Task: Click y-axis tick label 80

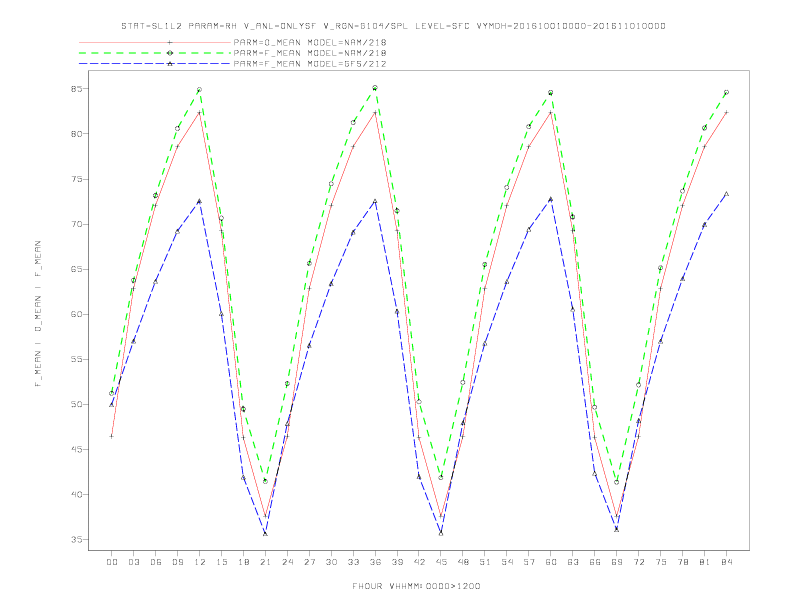Action: (x=77, y=134)
